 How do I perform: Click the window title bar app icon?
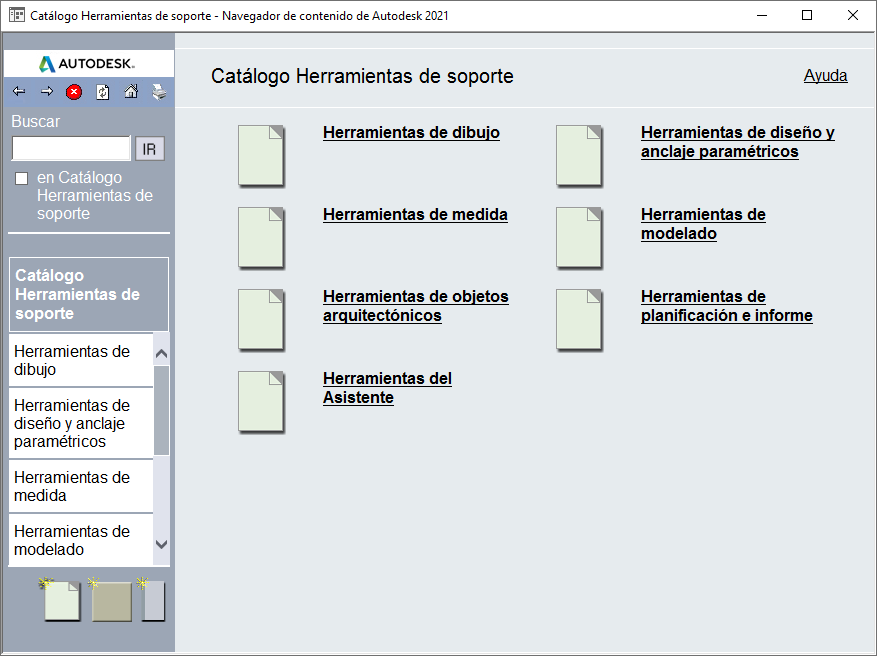point(17,15)
